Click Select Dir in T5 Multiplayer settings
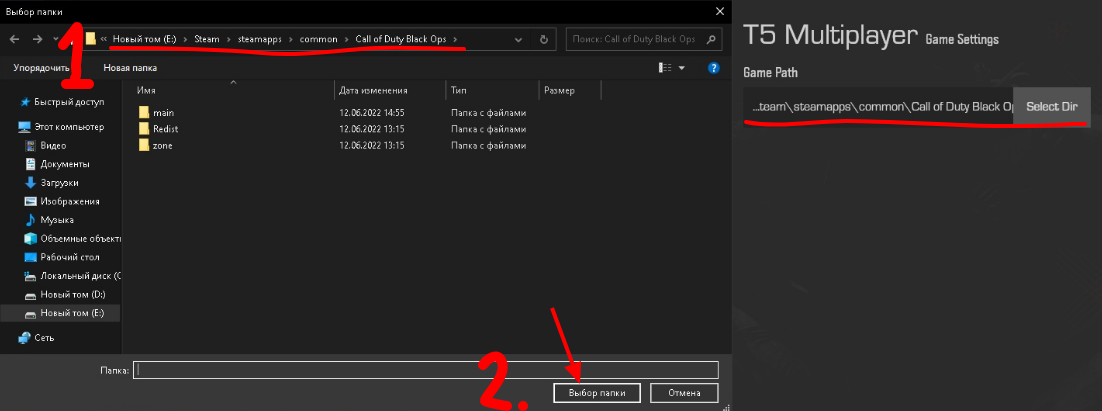The image size is (1102, 411). [x=1051, y=107]
